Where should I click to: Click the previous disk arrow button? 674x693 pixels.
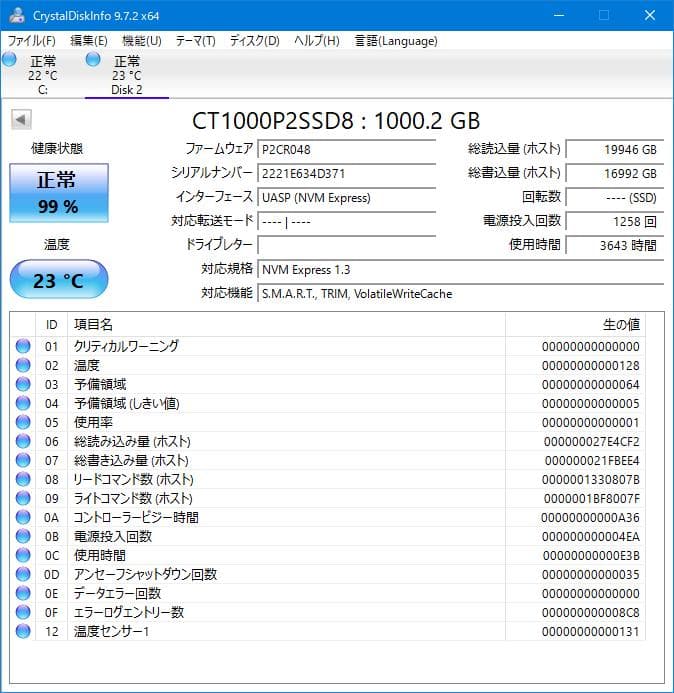(21, 119)
